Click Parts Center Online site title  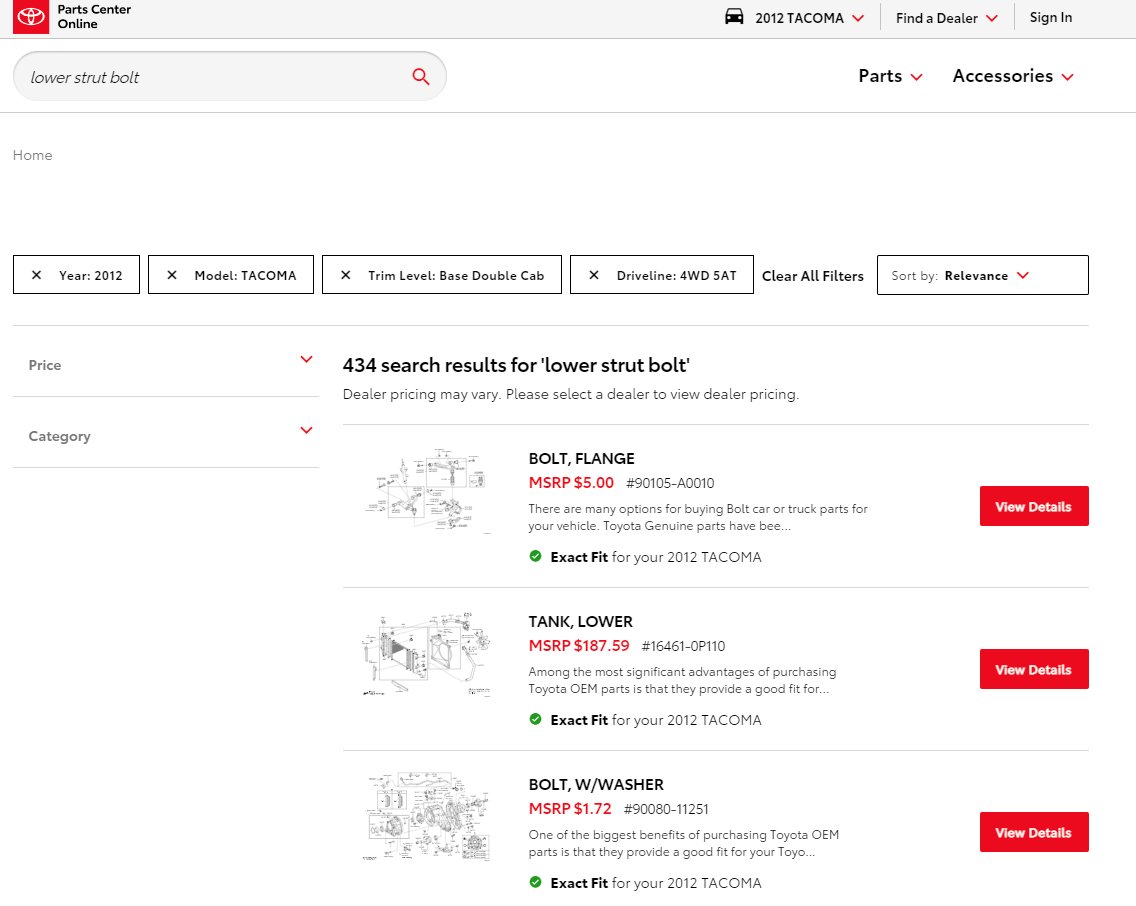[94, 17]
